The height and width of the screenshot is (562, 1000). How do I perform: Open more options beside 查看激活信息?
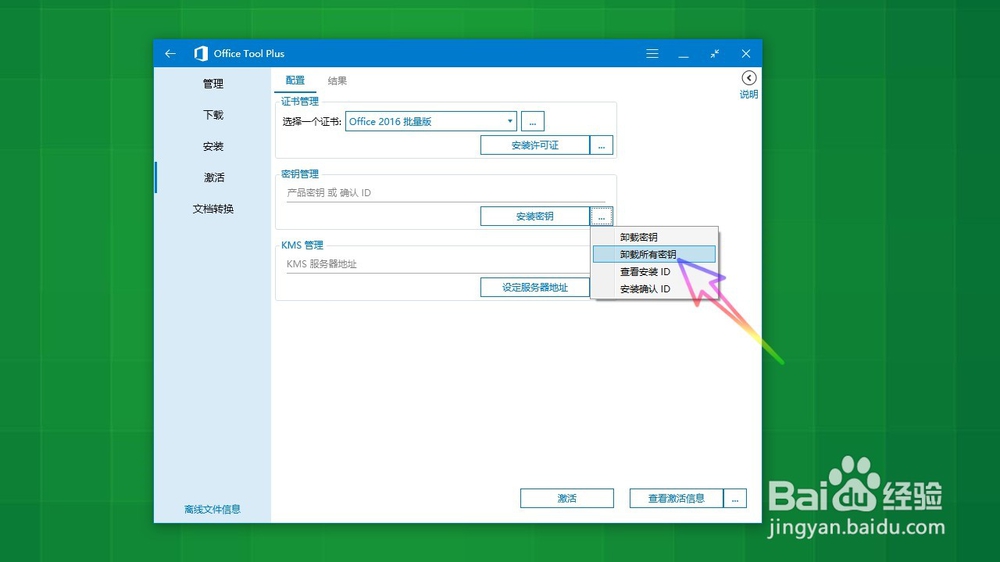pos(735,498)
